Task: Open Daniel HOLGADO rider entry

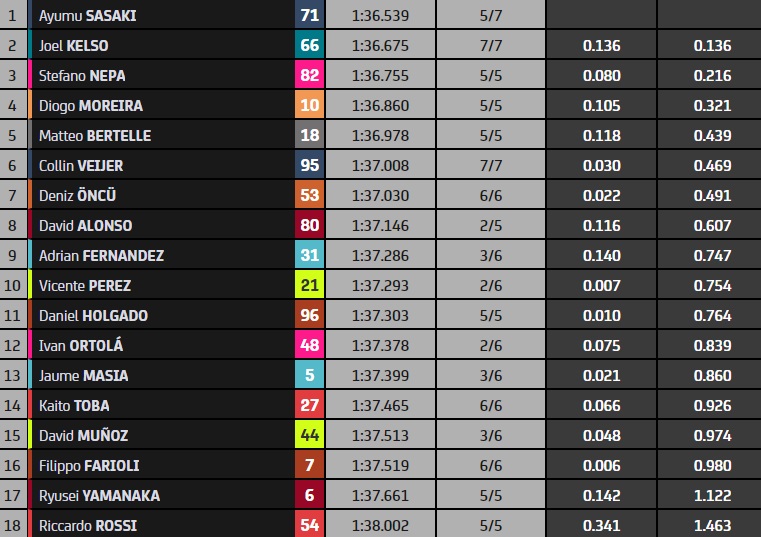Action: pos(93,316)
